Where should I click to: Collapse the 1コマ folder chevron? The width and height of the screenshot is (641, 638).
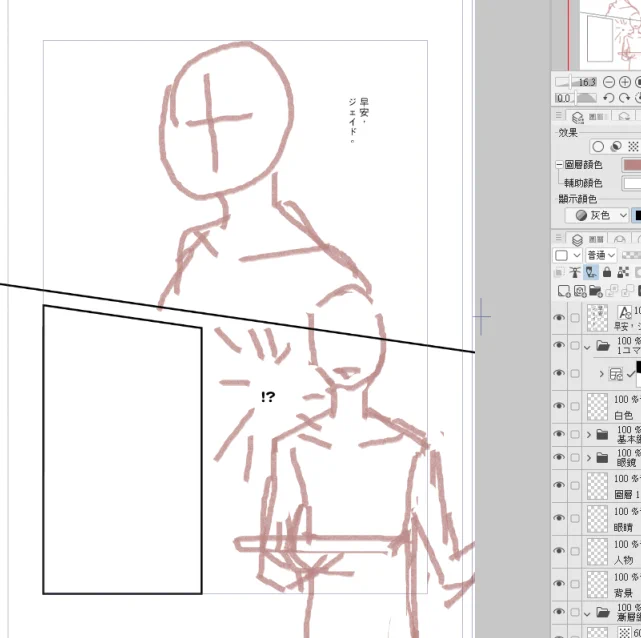(587, 348)
